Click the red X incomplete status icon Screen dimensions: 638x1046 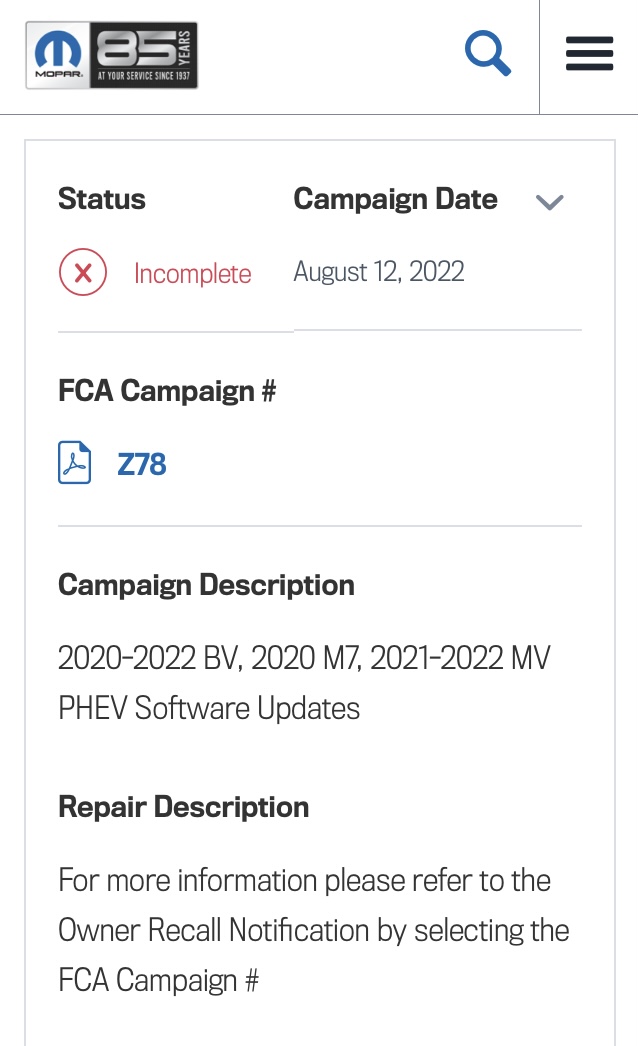pos(83,273)
